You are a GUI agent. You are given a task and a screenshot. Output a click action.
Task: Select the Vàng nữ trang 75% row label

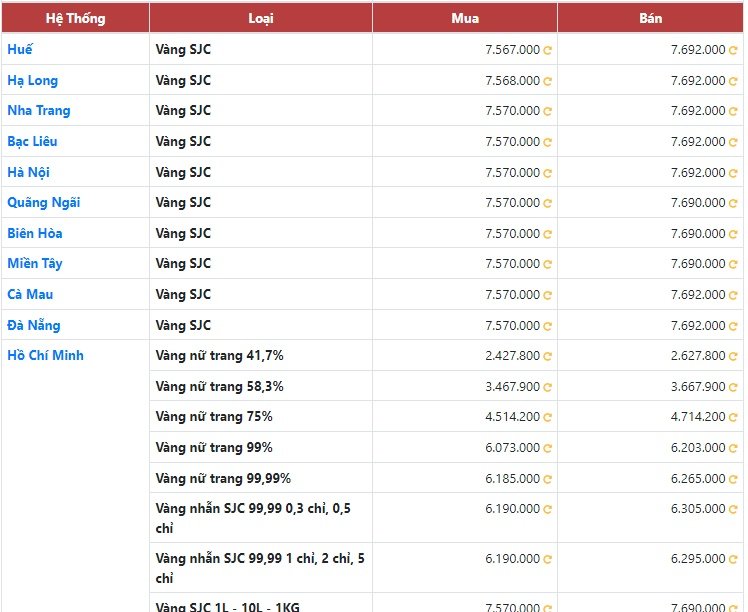(x=214, y=416)
